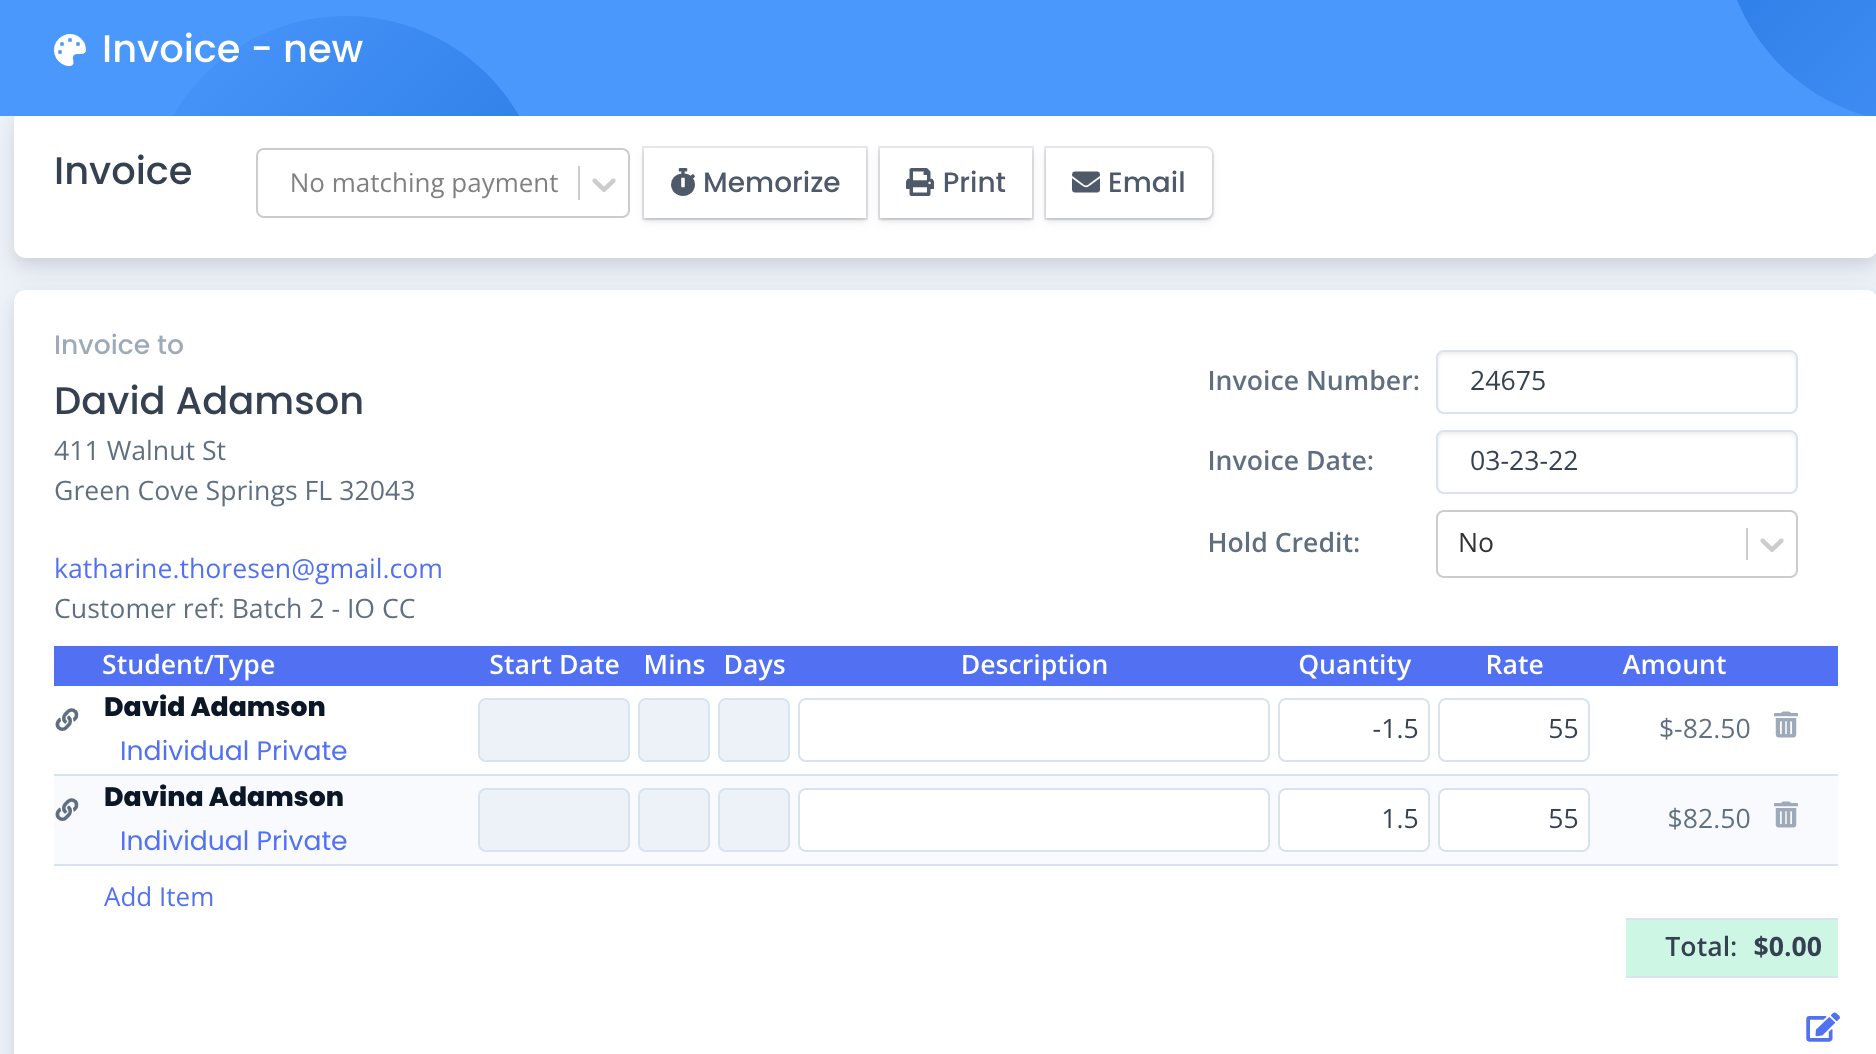The width and height of the screenshot is (1876, 1054).
Task: Open katharine.thoresen@gmail.com email link
Action: 248,569
